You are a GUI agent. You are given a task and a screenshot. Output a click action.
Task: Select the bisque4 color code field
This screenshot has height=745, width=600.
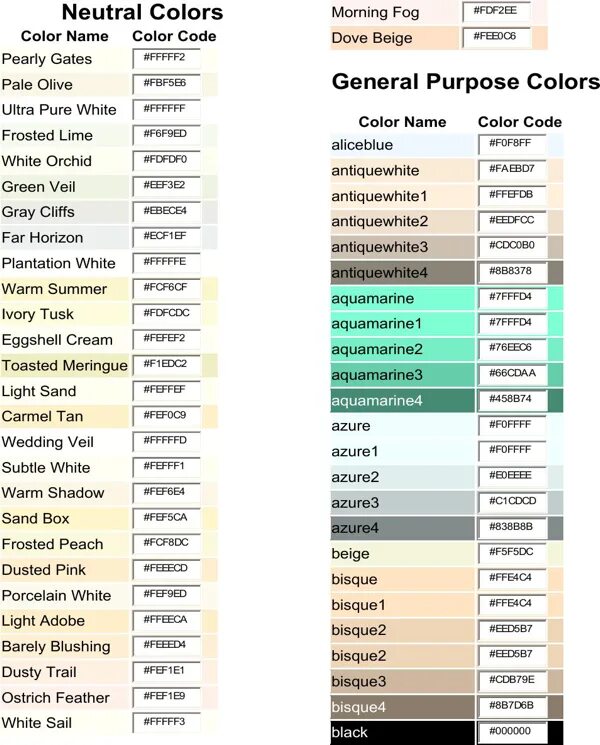tap(512, 707)
